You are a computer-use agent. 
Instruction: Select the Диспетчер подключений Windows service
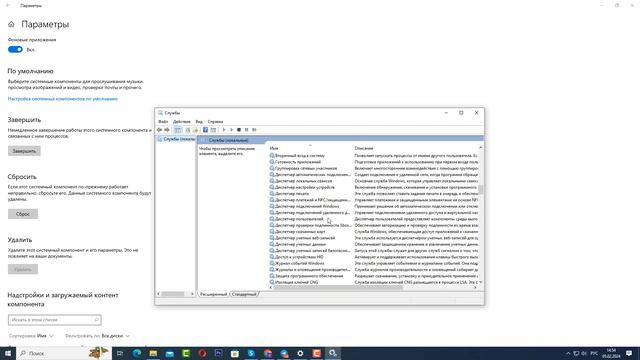pyautogui.click(x=307, y=206)
